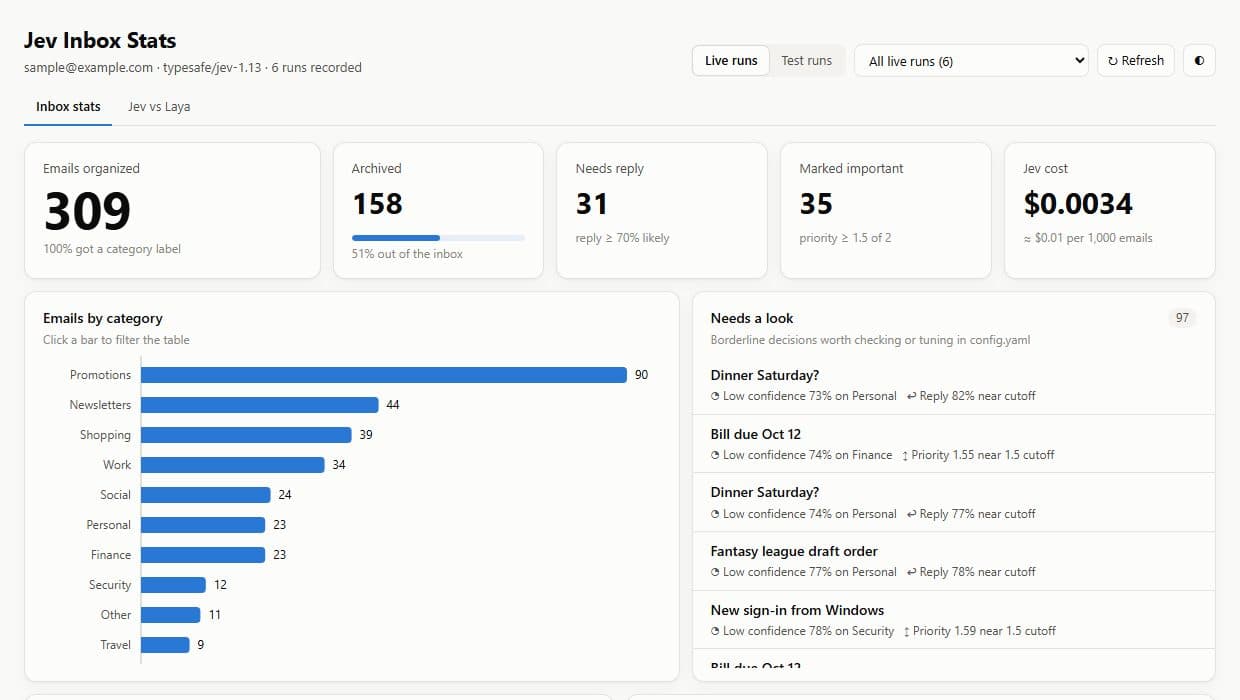
Task: Click the Jev Inbox Stats heading
Action: coord(100,41)
